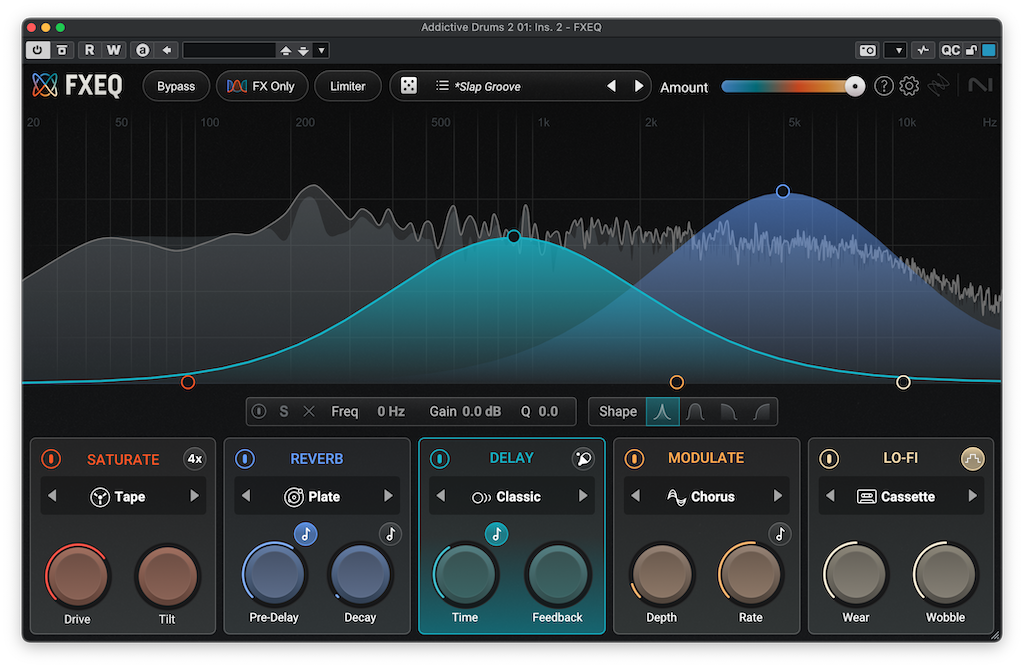The width and height of the screenshot is (1024, 668).
Task: Click the Bypass button
Action: (x=176, y=86)
